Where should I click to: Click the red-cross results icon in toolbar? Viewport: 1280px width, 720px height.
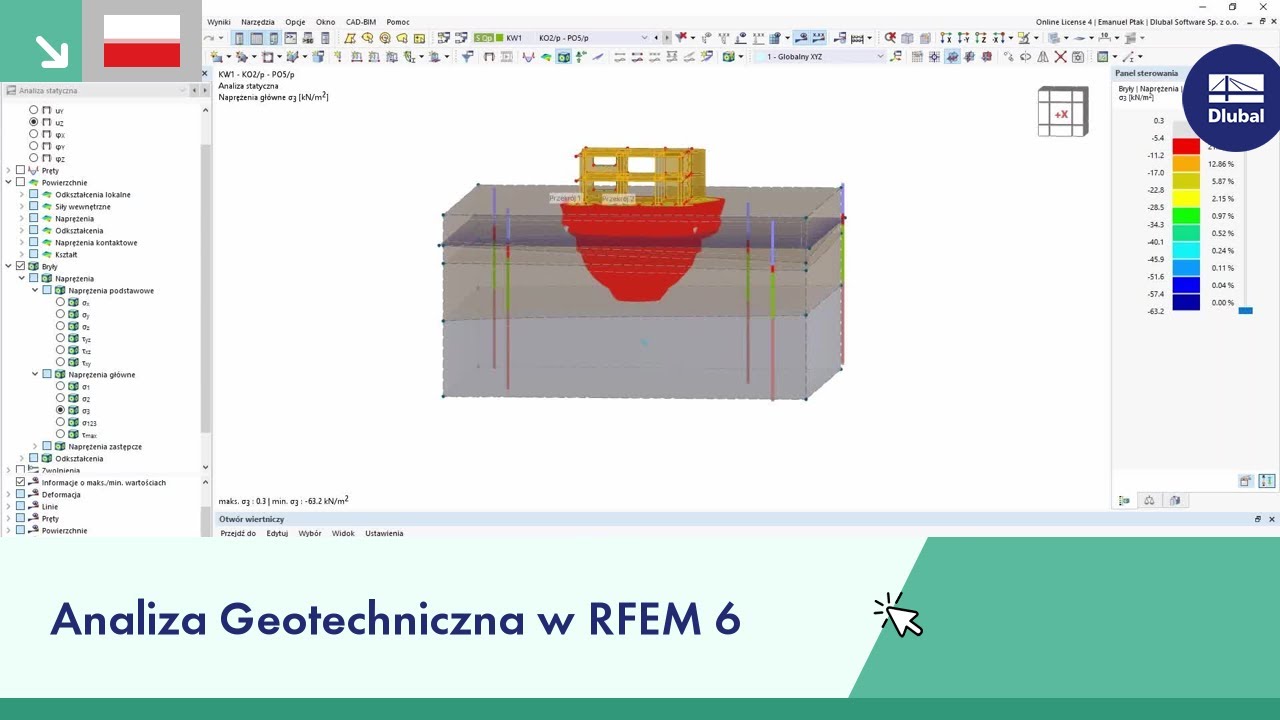click(682, 38)
